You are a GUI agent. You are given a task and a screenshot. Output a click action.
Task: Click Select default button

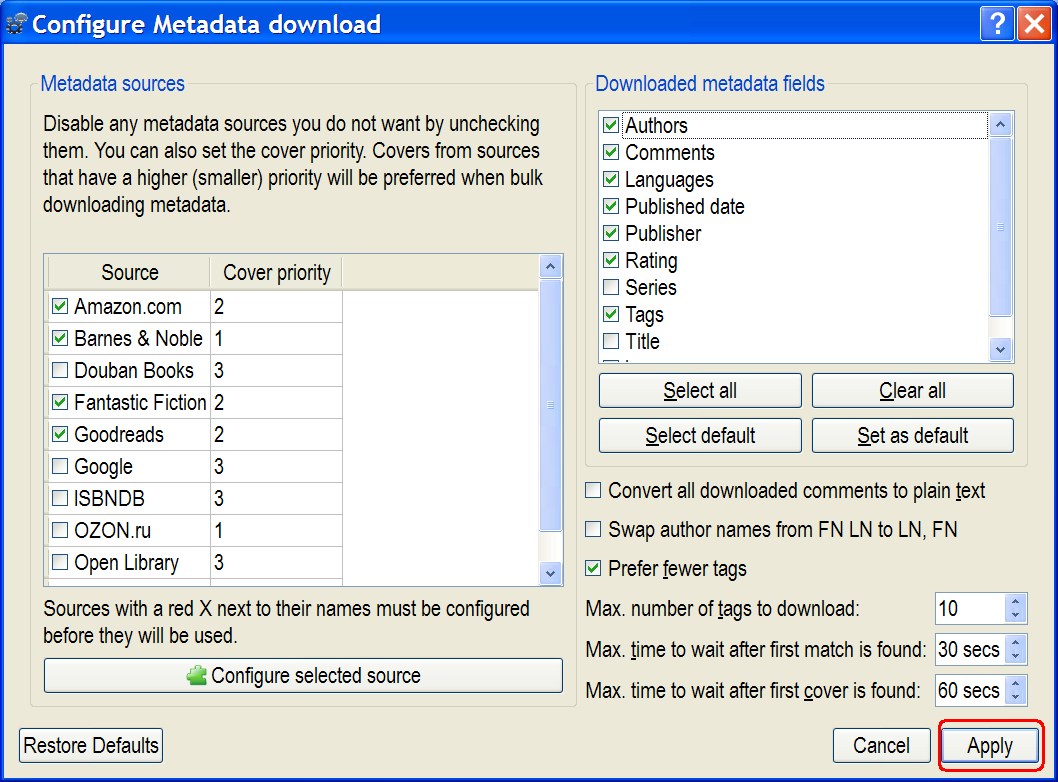click(x=700, y=436)
